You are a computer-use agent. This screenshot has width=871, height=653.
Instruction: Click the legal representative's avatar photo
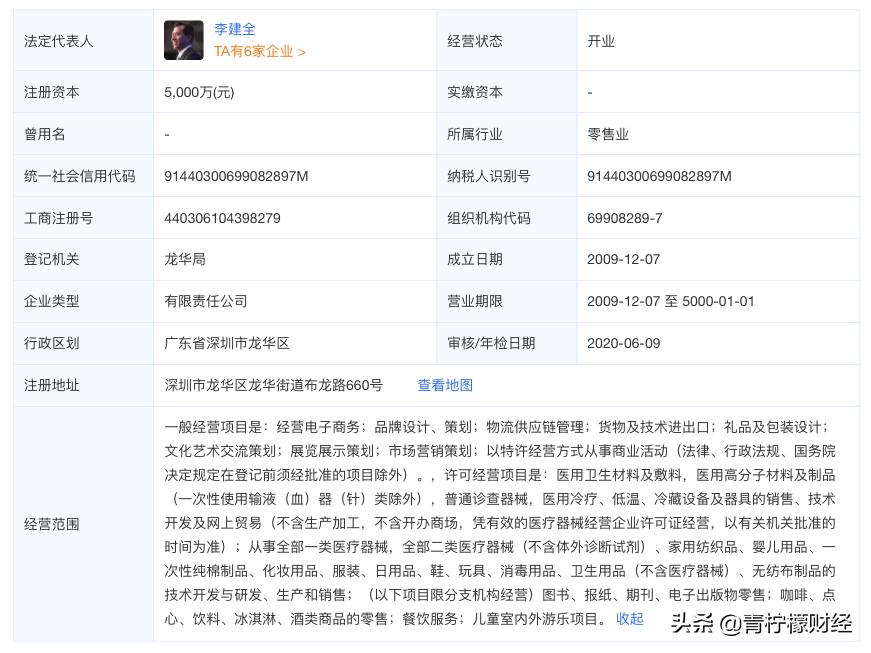(x=183, y=40)
